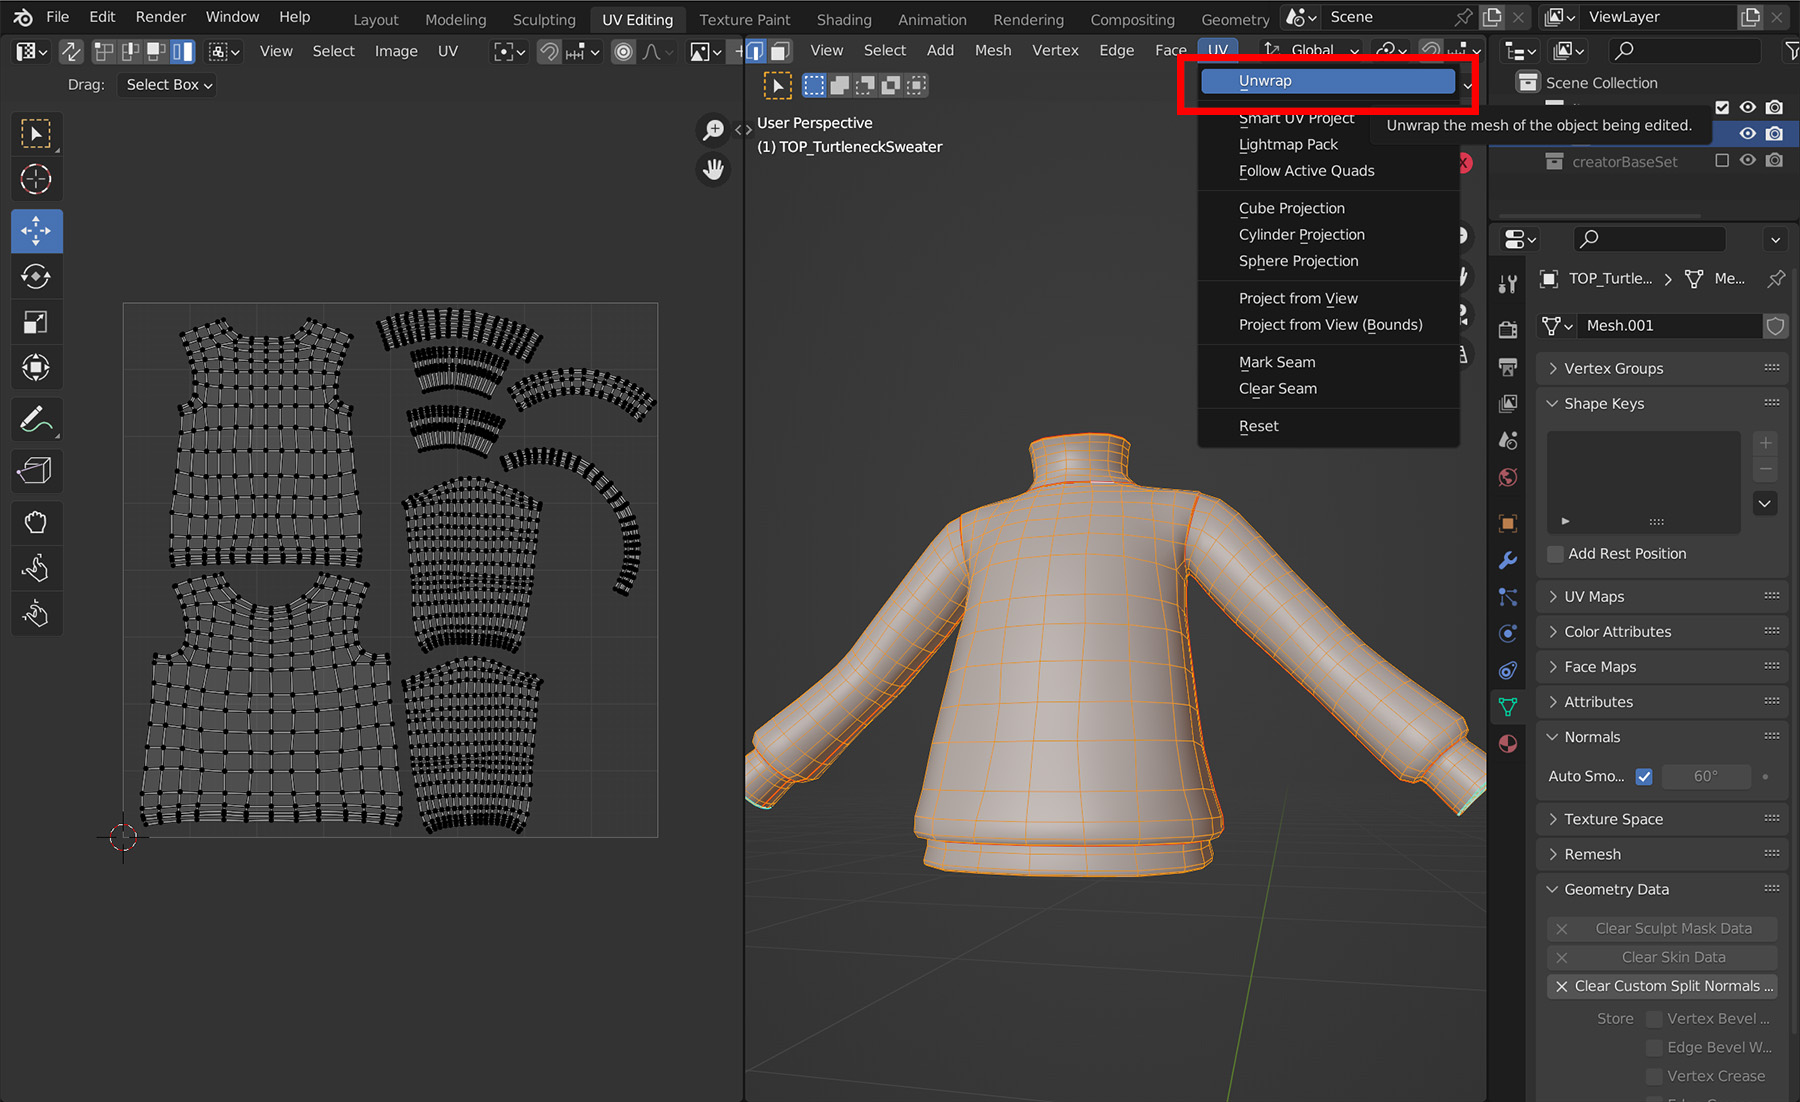Viewport: 1800px width, 1102px height.
Task: Expand the UV Maps panel
Action: click(x=1594, y=596)
